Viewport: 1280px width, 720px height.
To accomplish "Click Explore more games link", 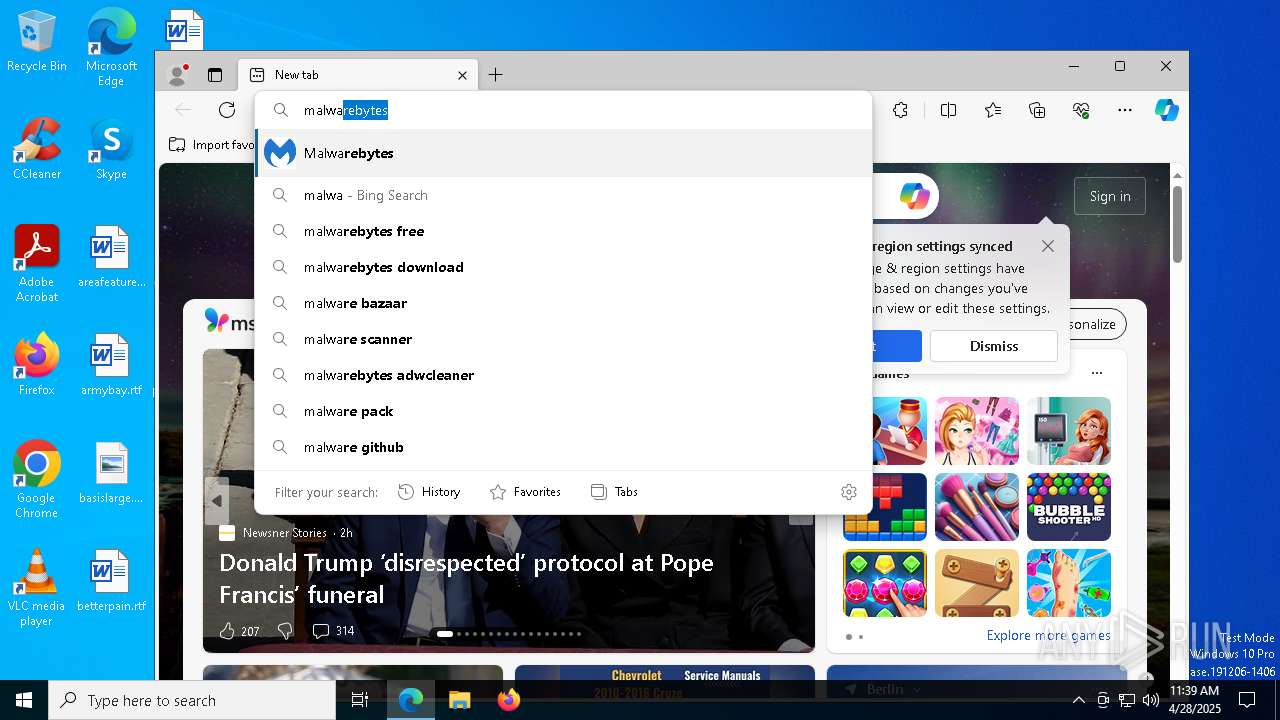I will tap(1048, 635).
